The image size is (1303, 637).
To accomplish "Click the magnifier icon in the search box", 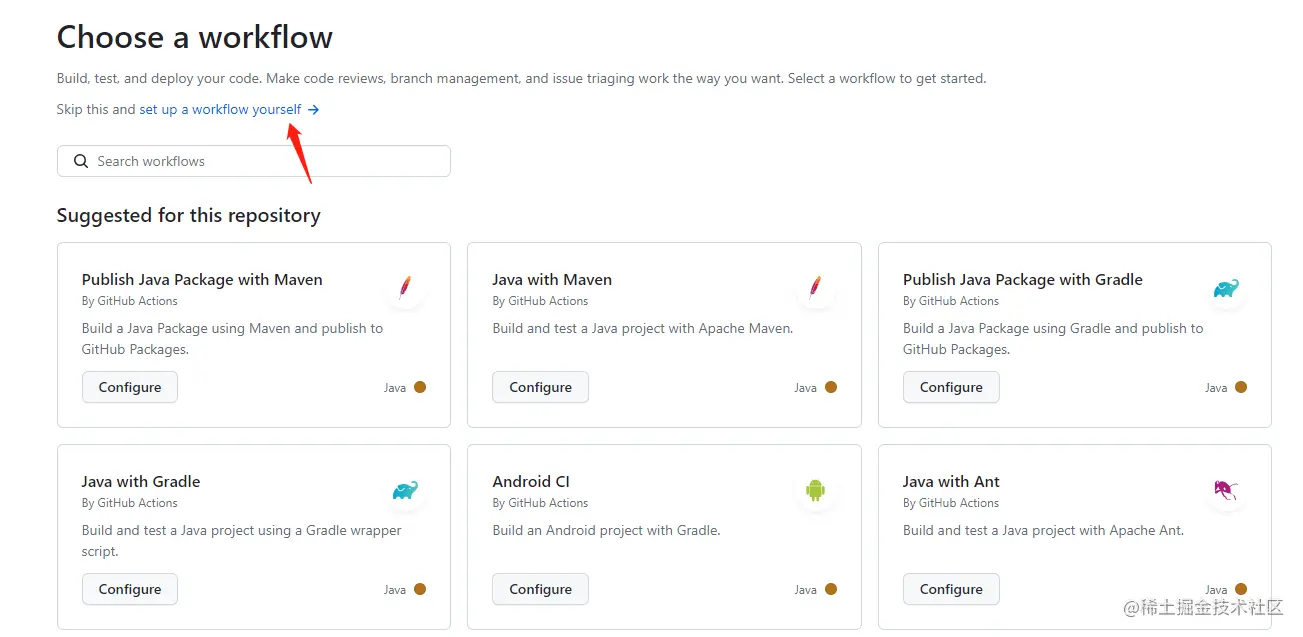I will pos(81,161).
